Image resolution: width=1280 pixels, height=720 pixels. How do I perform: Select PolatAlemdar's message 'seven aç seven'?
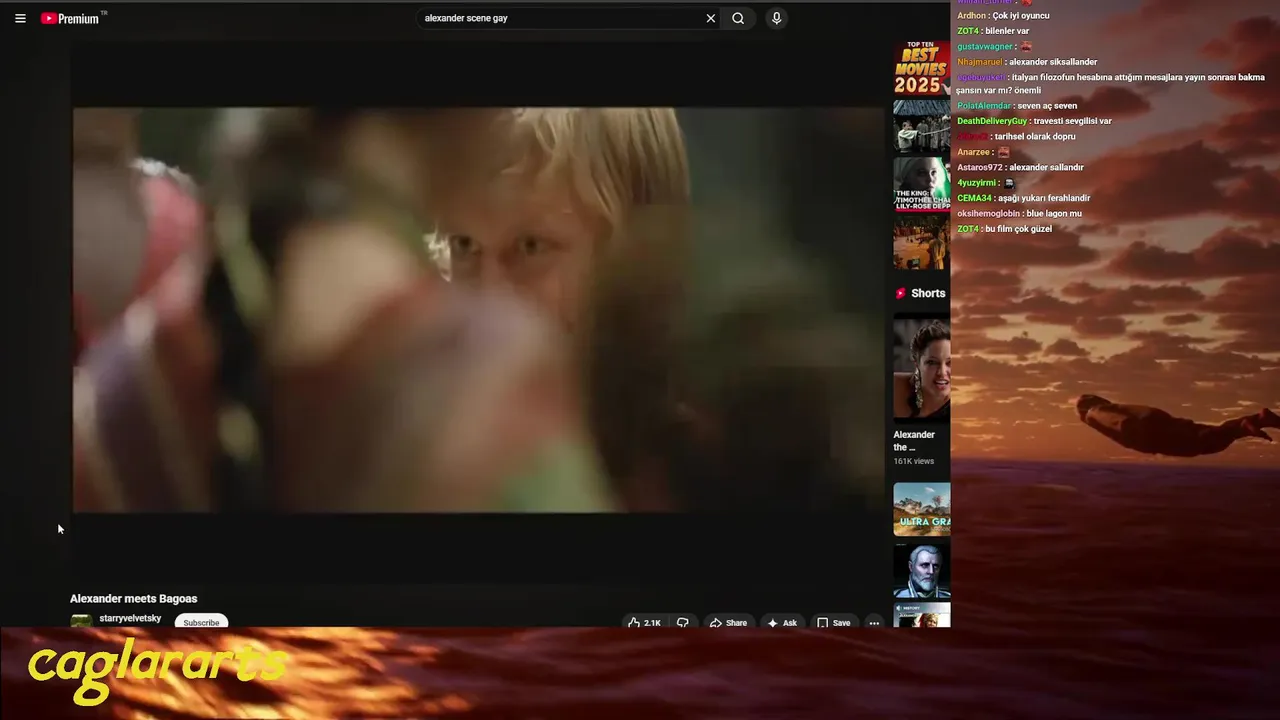tap(1047, 106)
